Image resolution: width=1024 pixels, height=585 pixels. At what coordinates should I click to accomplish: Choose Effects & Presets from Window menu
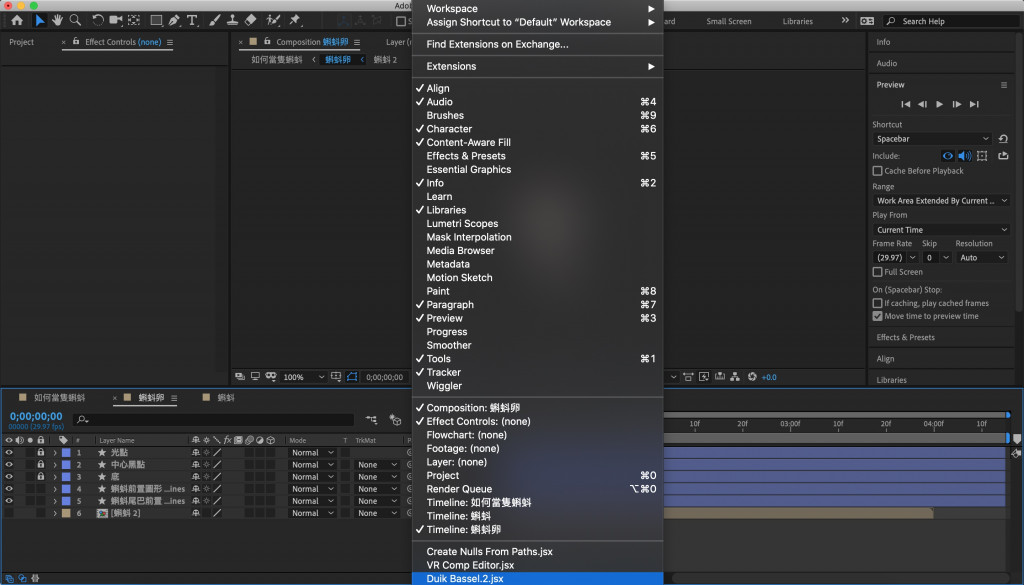coord(537,156)
